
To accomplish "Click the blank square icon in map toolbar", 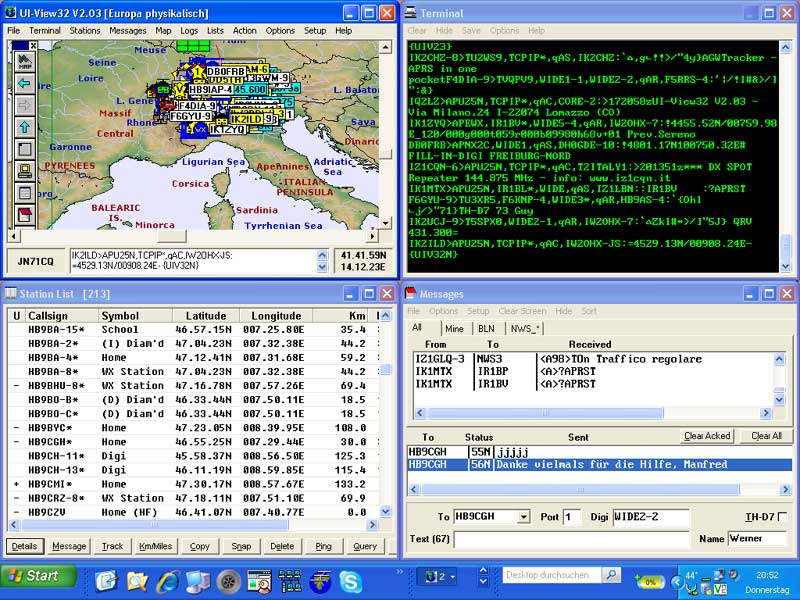I will (x=24, y=149).
